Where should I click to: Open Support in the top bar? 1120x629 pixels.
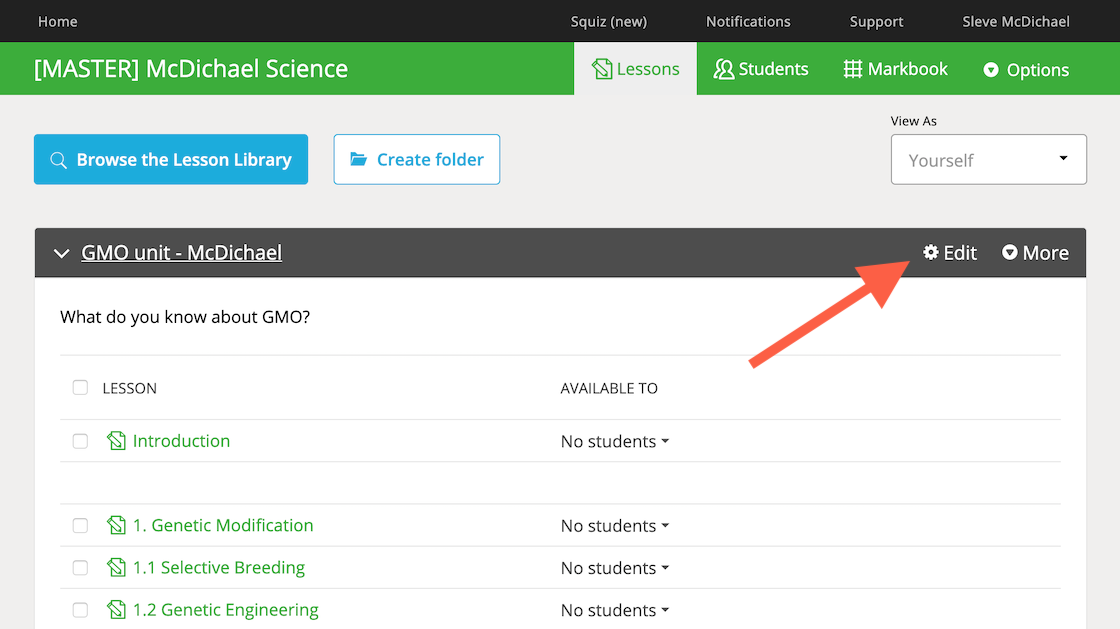(876, 21)
